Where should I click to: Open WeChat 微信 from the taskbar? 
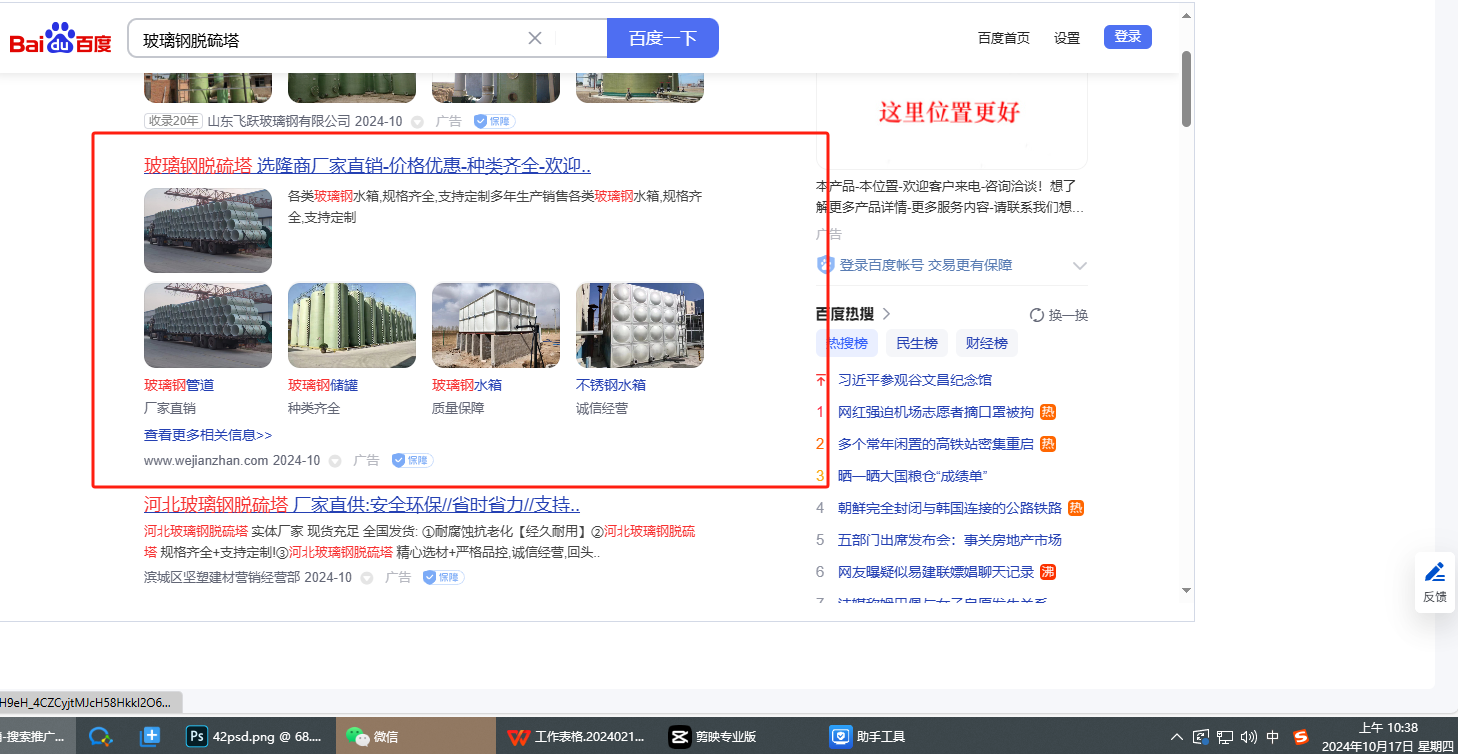point(372,737)
